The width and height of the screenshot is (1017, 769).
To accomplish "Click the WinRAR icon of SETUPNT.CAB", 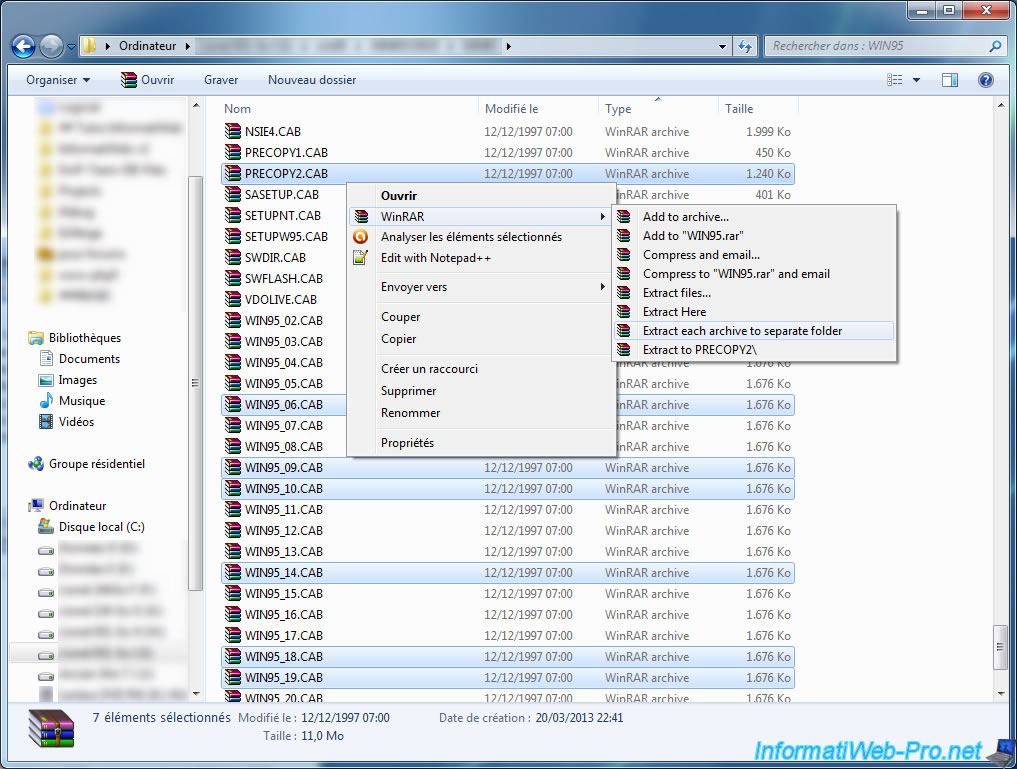I will coord(233,215).
